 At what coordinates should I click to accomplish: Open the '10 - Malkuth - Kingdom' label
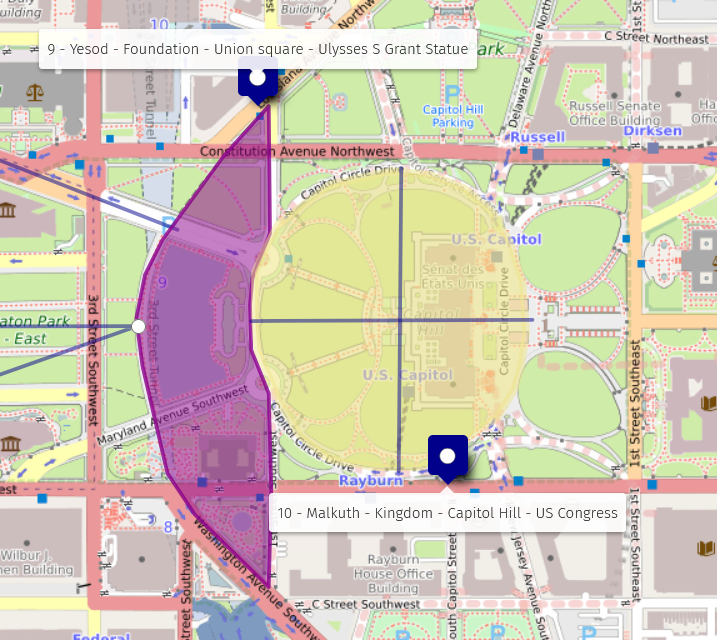click(447, 513)
